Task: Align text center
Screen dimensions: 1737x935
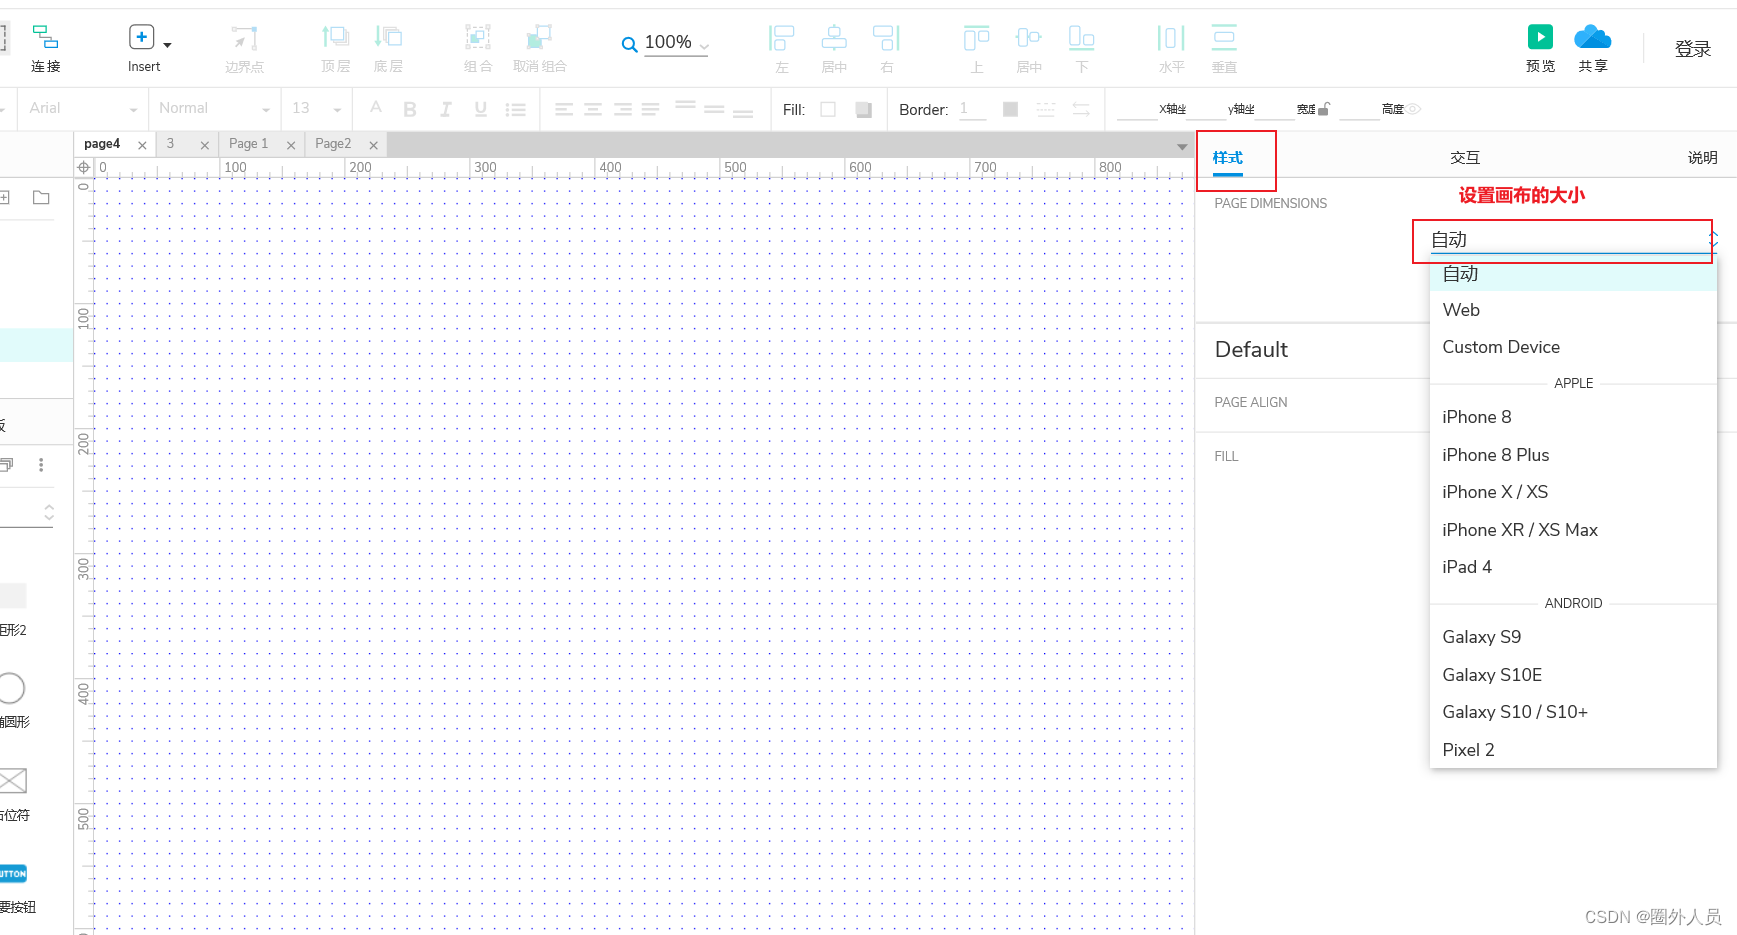Action: click(x=593, y=109)
